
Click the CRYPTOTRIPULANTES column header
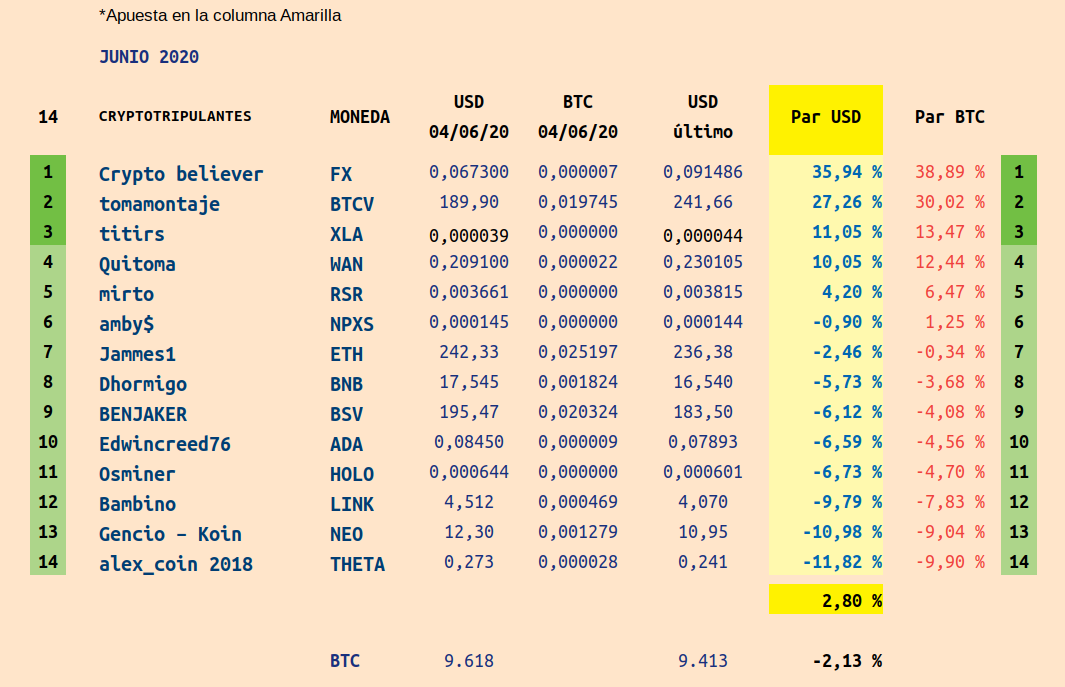(x=175, y=116)
